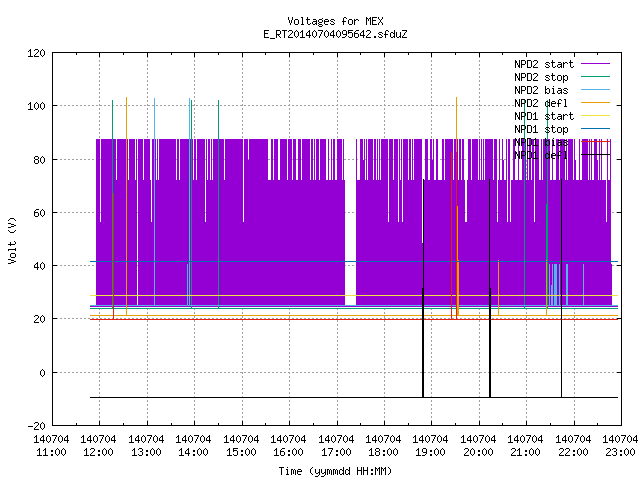Click the white data gap after 17:00
The width and height of the screenshot is (640, 480).
click(350, 222)
